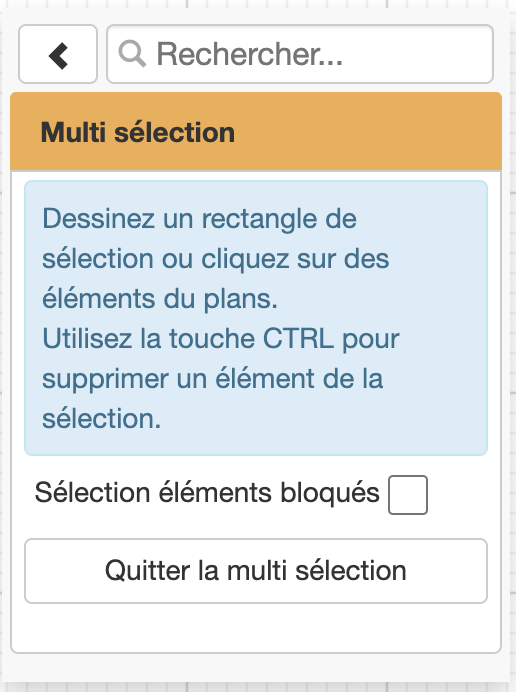Click the empty white area below Quitter button
This screenshot has width=516, height=692.
click(256, 628)
